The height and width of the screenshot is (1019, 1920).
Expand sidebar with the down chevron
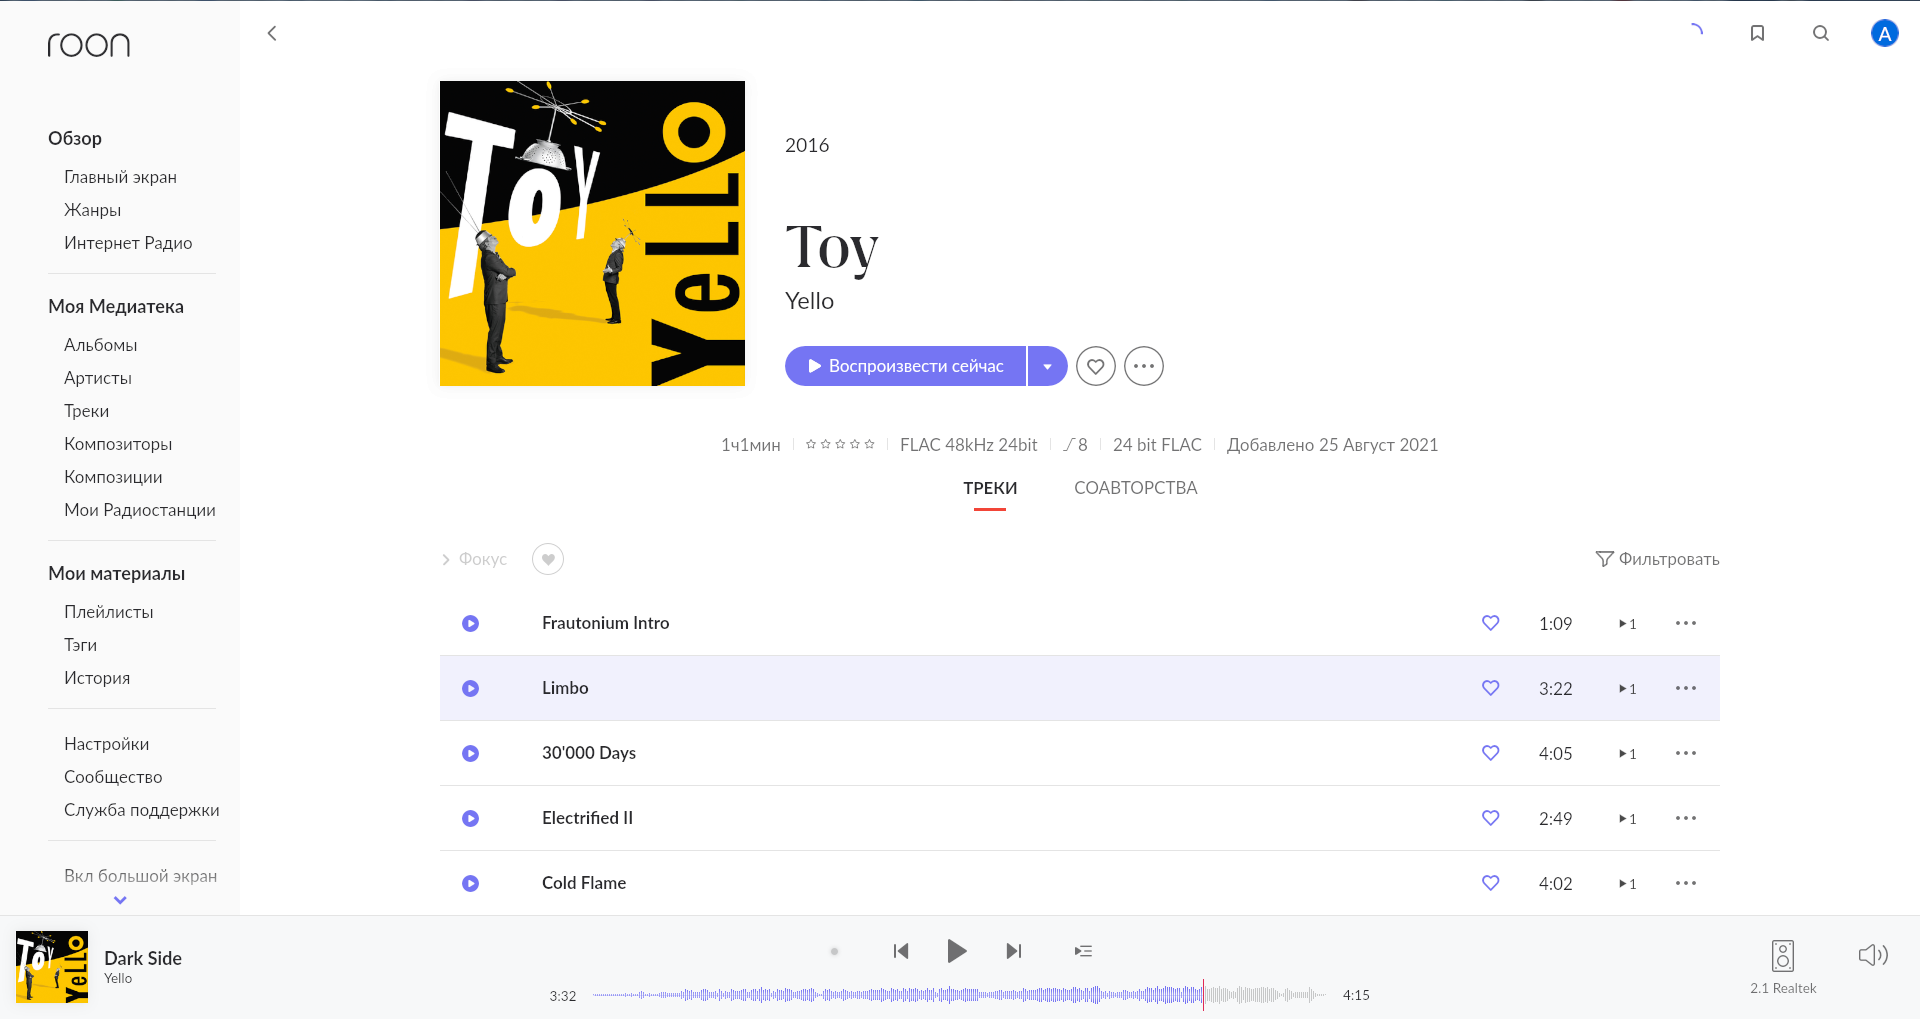pyautogui.click(x=120, y=900)
